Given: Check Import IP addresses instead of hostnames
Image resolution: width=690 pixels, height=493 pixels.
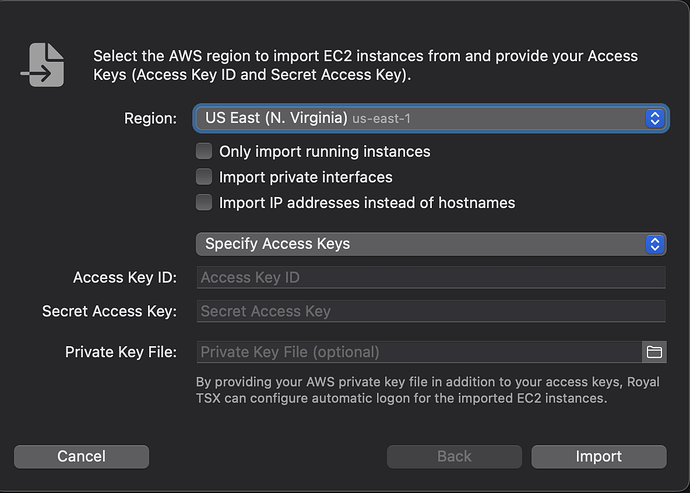Looking at the screenshot, I should point(204,202).
